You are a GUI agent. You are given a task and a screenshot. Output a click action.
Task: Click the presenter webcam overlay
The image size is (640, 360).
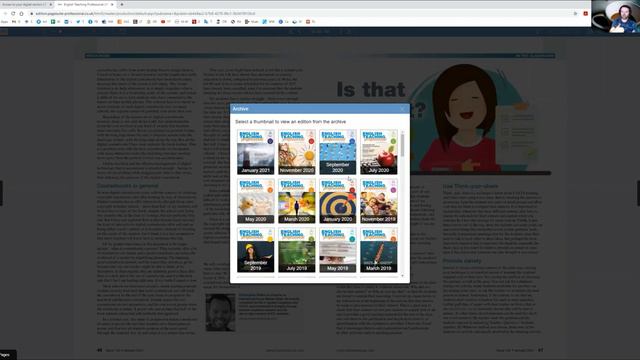[x=616, y=16]
